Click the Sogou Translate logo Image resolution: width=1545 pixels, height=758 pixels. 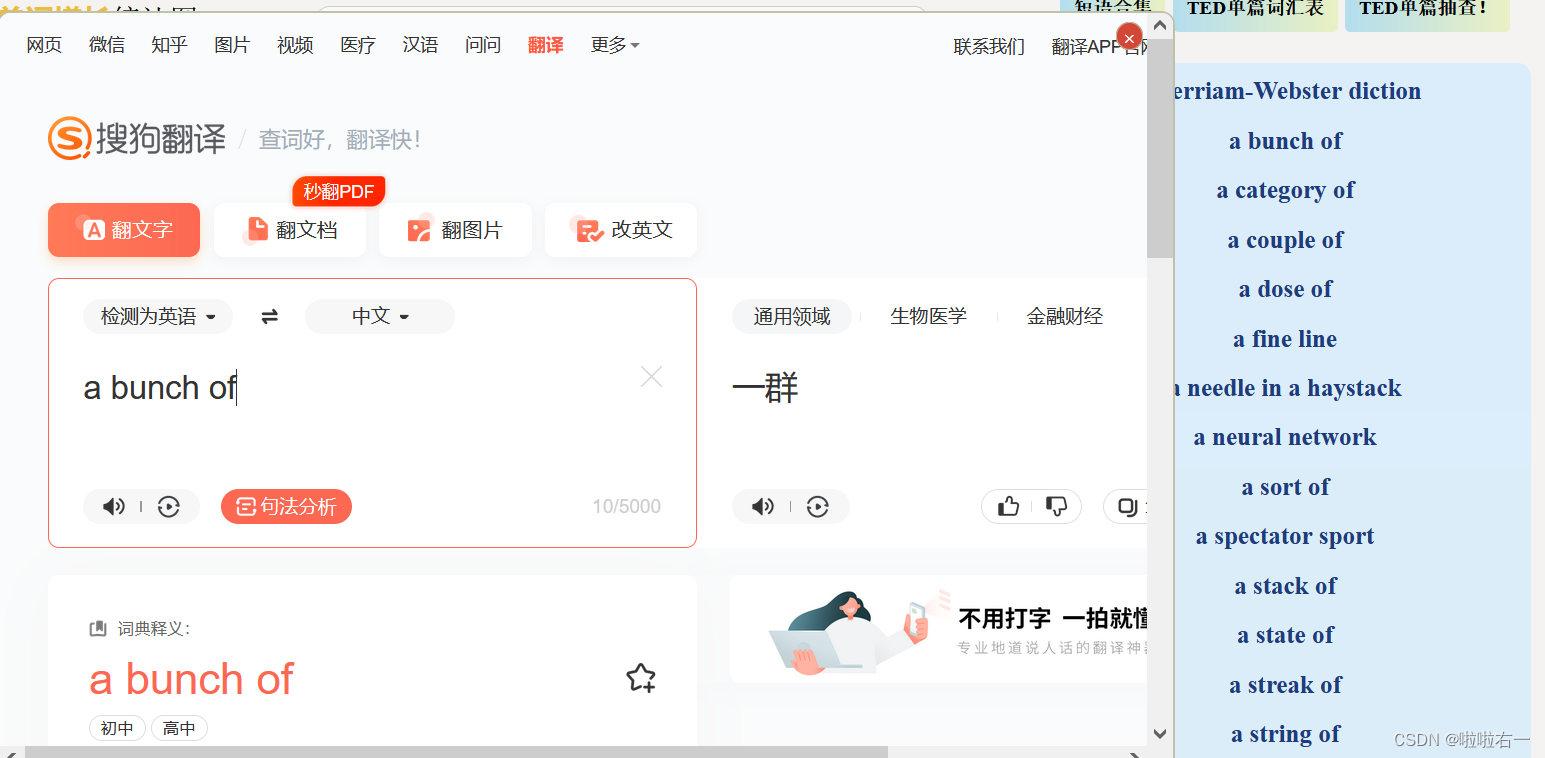tap(137, 138)
